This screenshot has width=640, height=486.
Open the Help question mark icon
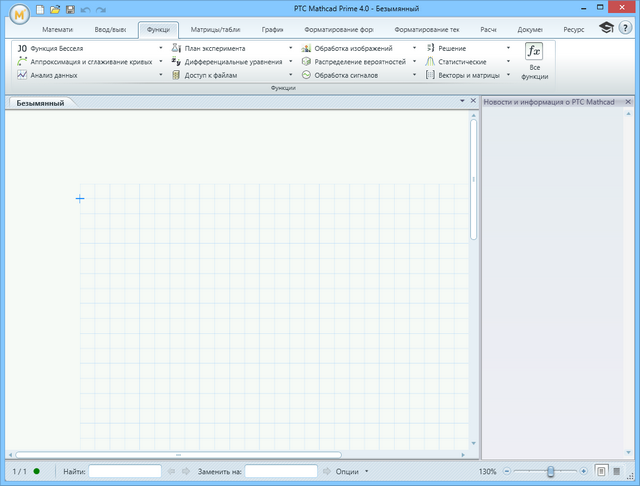pos(626,29)
